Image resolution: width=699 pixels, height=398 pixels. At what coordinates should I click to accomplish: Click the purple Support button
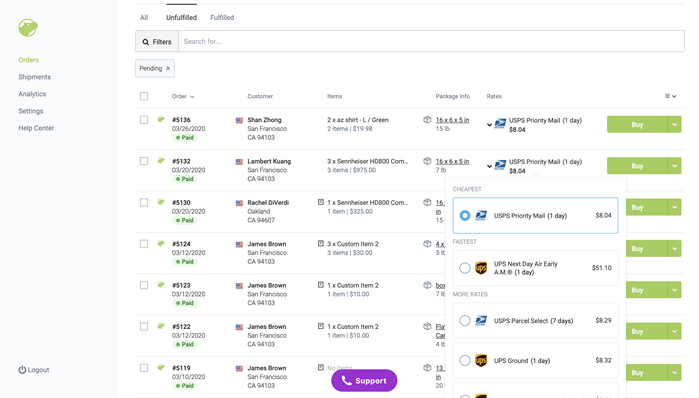pos(364,381)
